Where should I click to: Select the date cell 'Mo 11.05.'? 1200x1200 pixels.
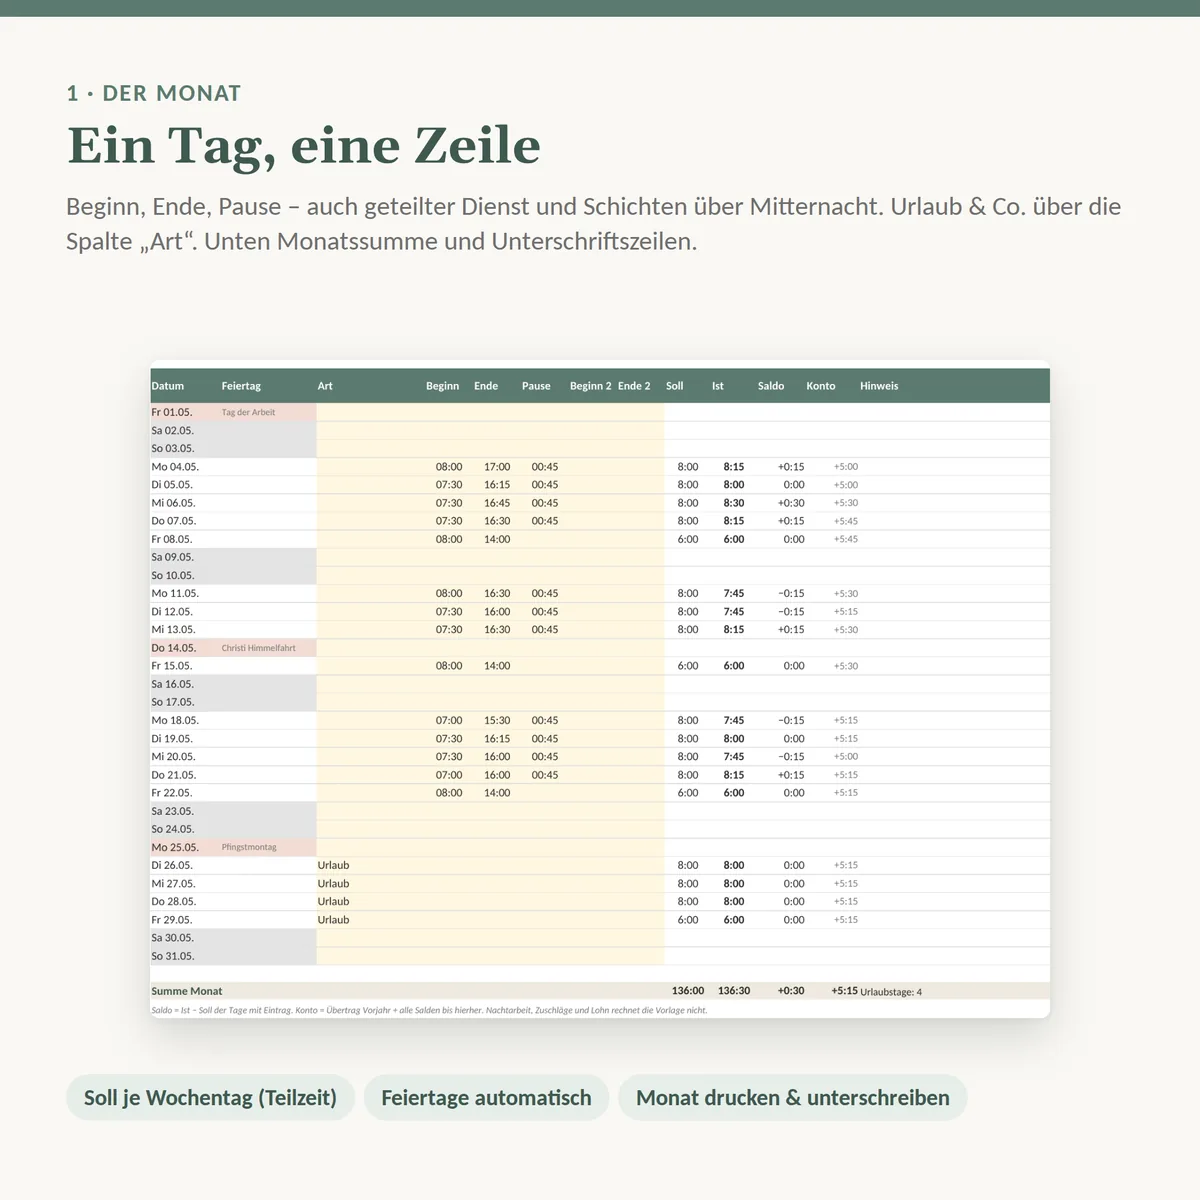point(175,593)
